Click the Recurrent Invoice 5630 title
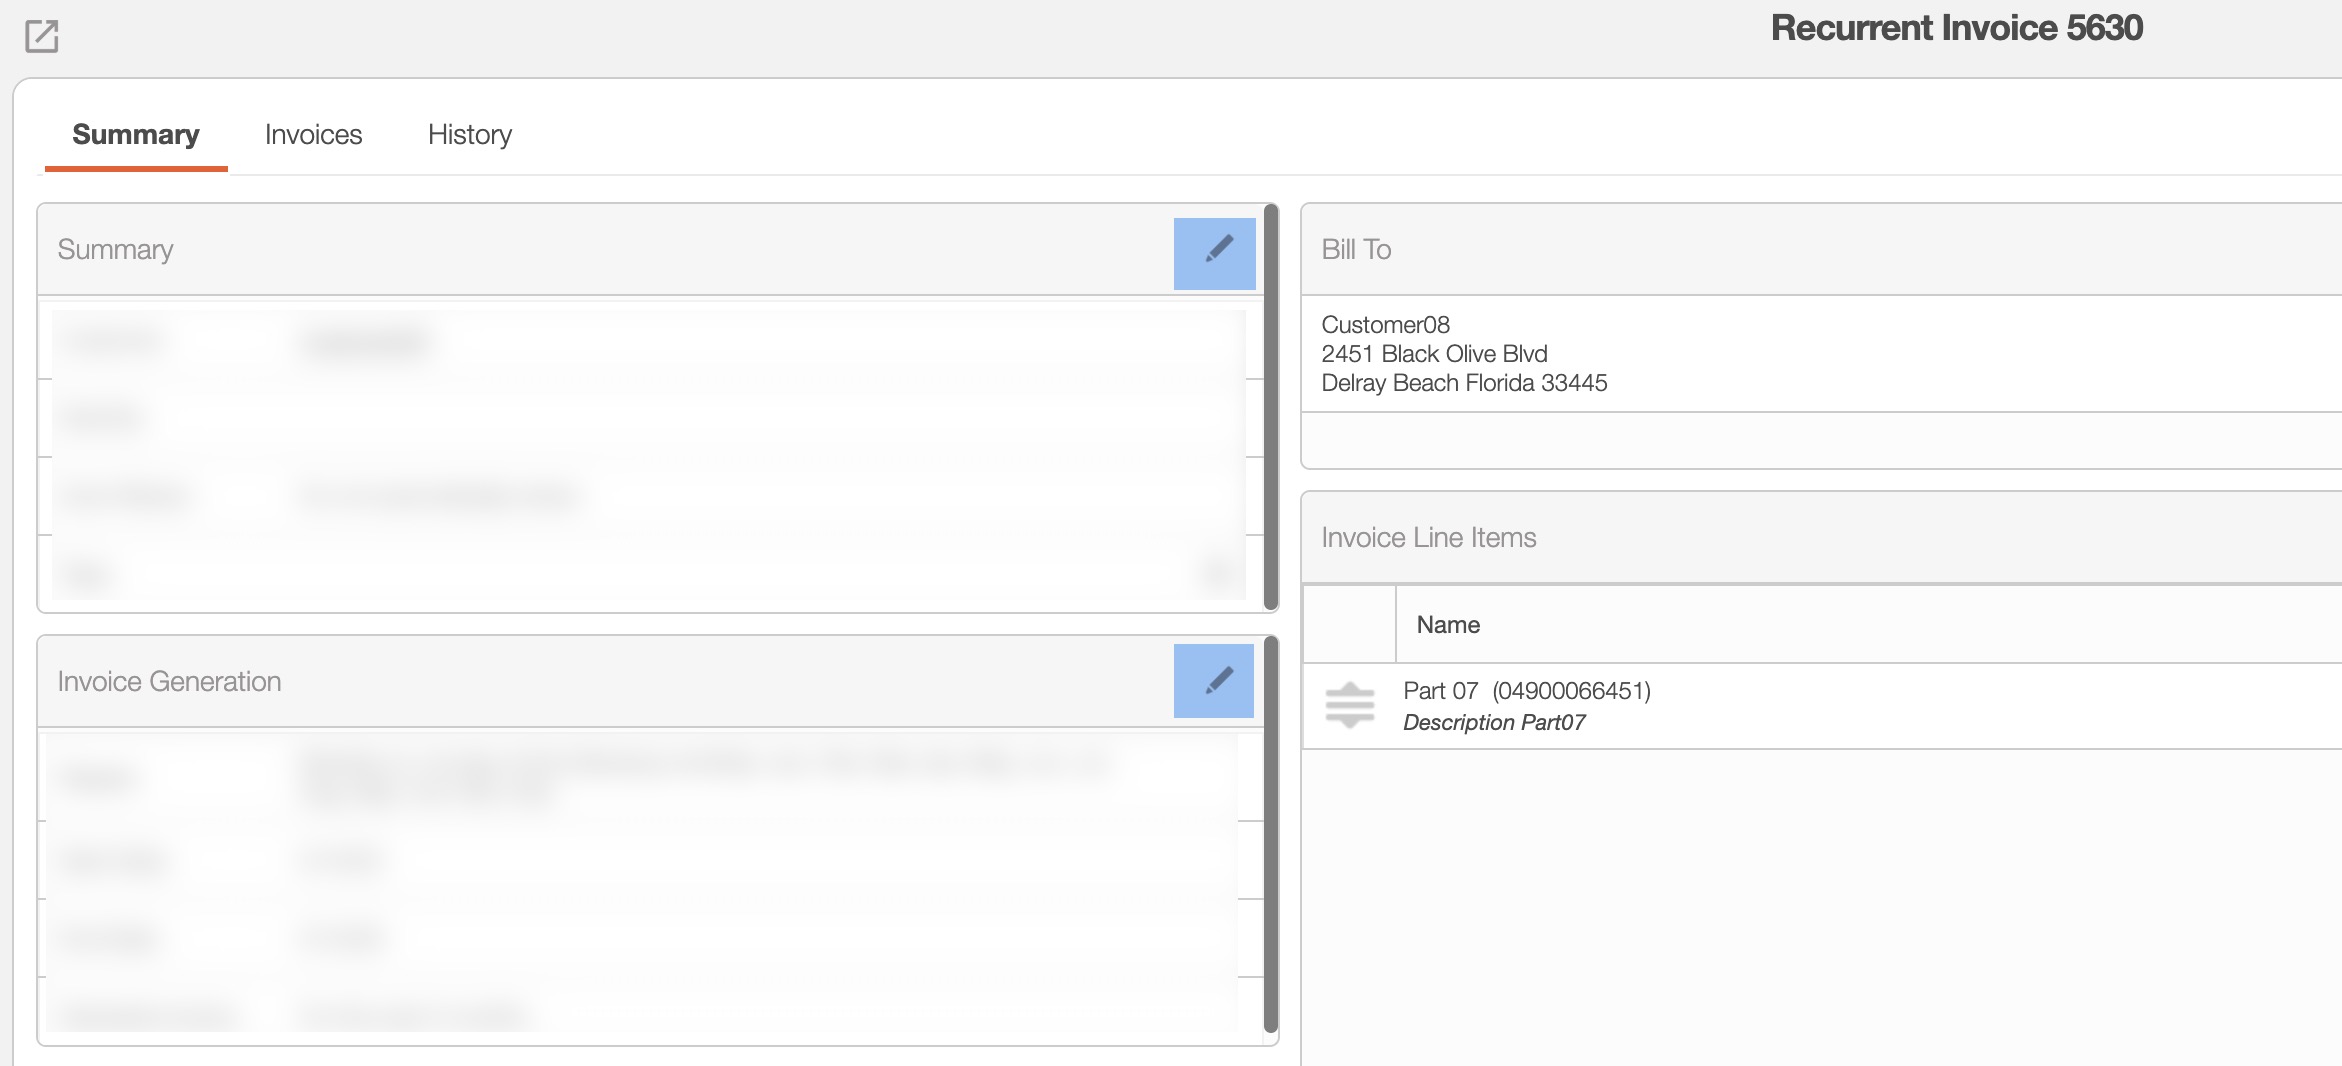The width and height of the screenshot is (2342, 1066). click(1956, 28)
